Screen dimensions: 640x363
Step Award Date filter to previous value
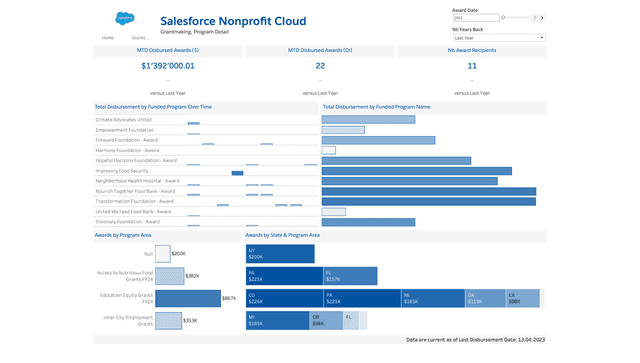[534, 18]
